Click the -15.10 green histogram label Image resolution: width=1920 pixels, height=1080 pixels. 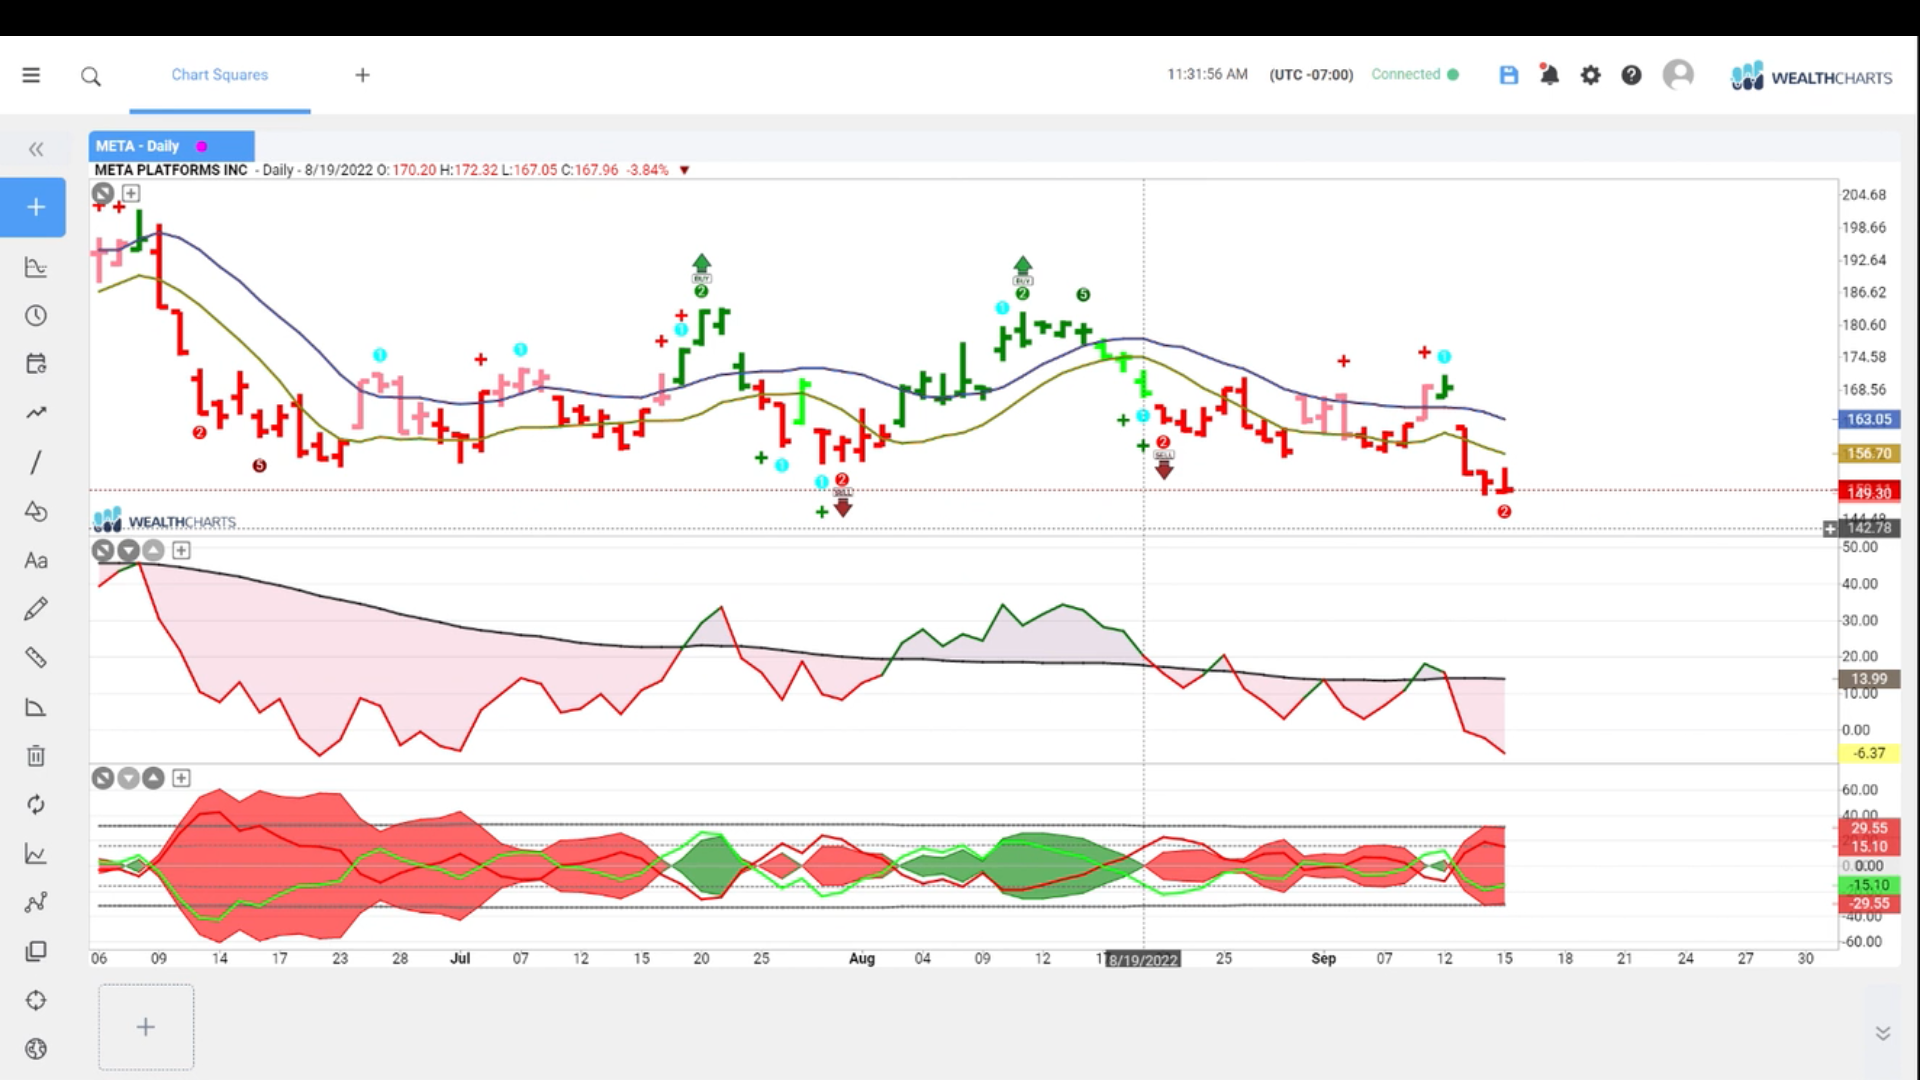1868,885
